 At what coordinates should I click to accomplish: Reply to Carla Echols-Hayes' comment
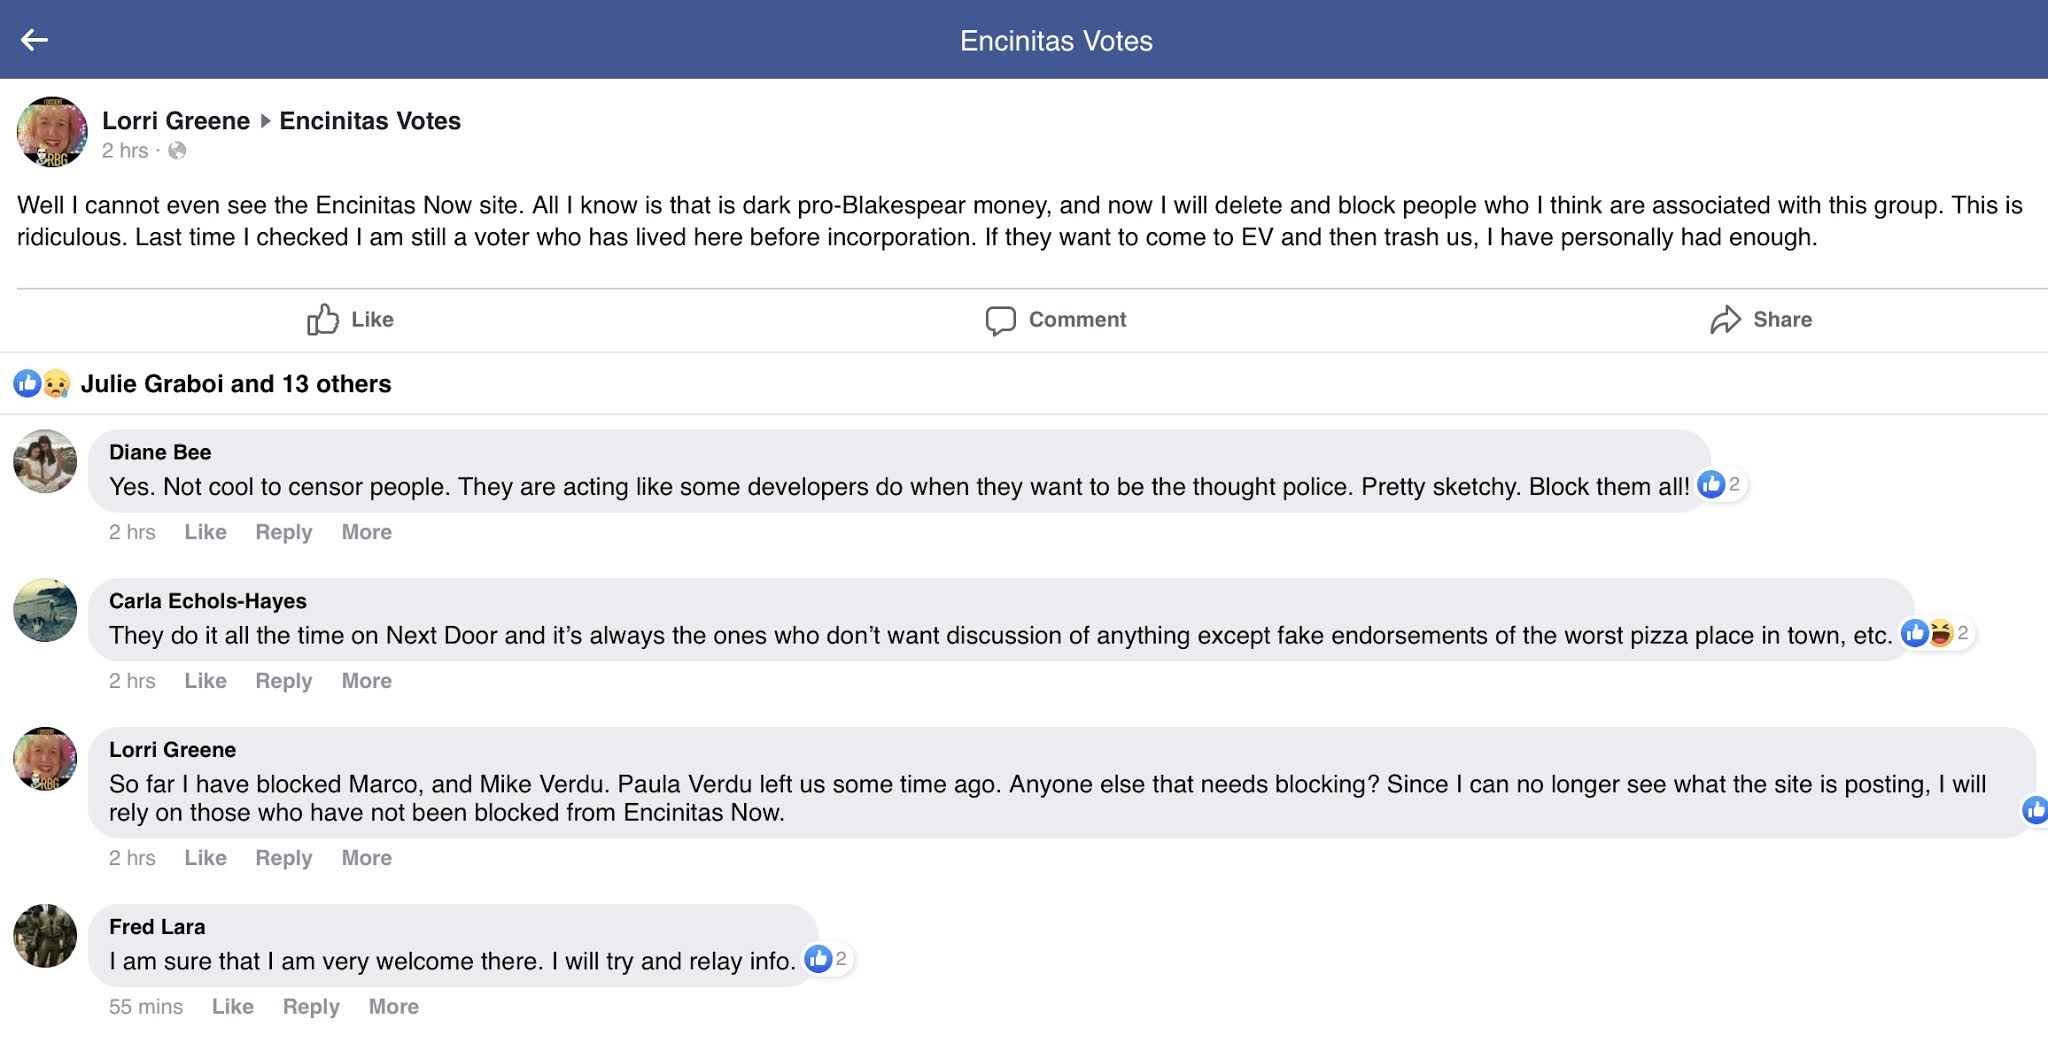(x=283, y=681)
